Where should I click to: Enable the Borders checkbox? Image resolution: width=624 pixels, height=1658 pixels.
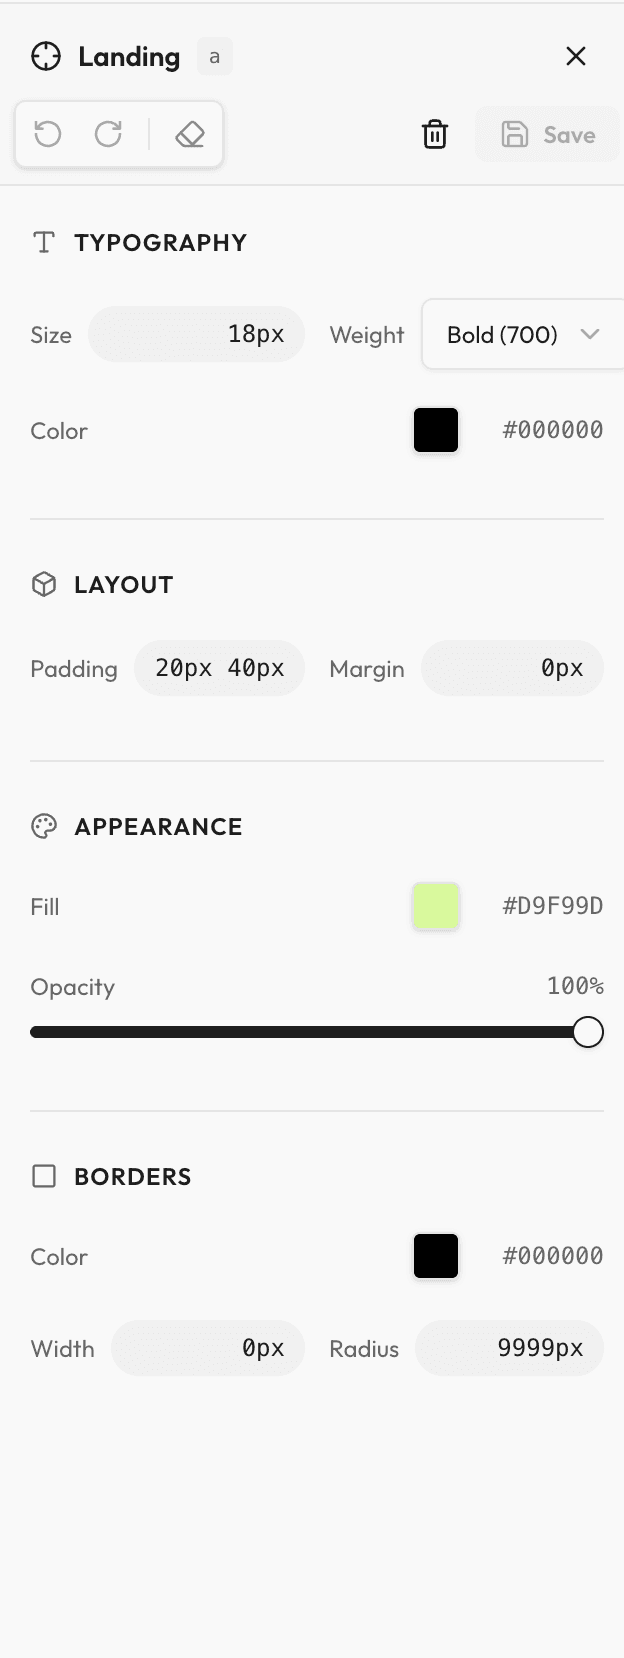click(x=44, y=1176)
